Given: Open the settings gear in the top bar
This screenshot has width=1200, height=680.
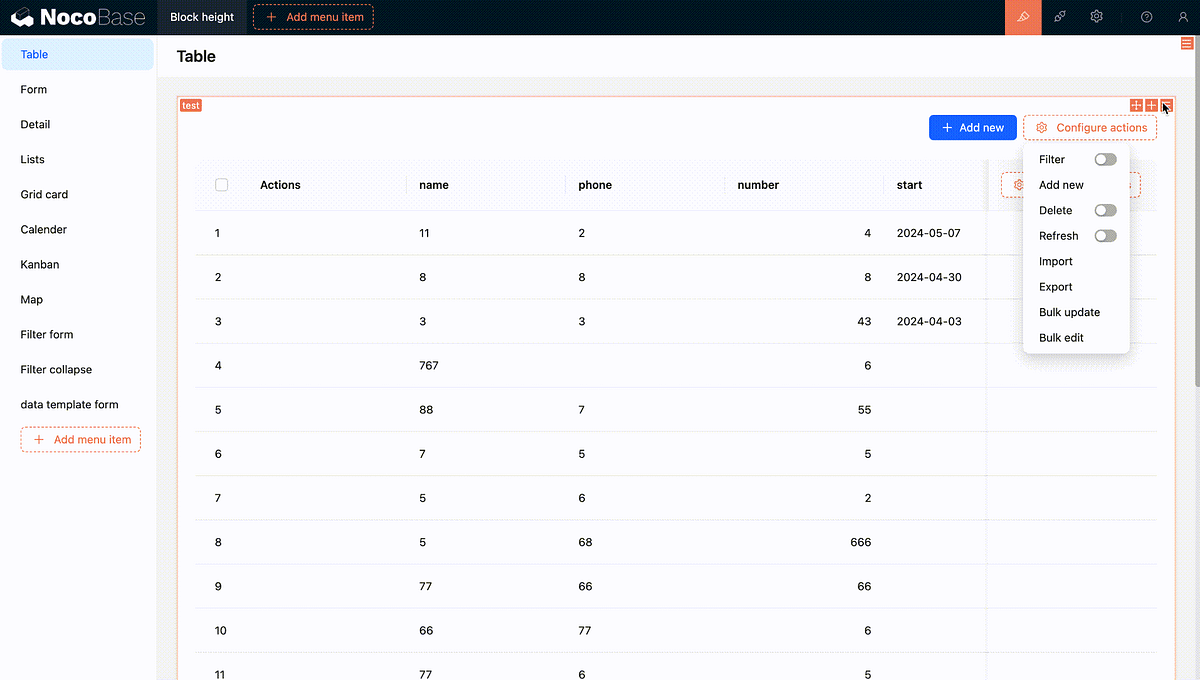Looking at the screenshot, I should tap(1096, 17).
